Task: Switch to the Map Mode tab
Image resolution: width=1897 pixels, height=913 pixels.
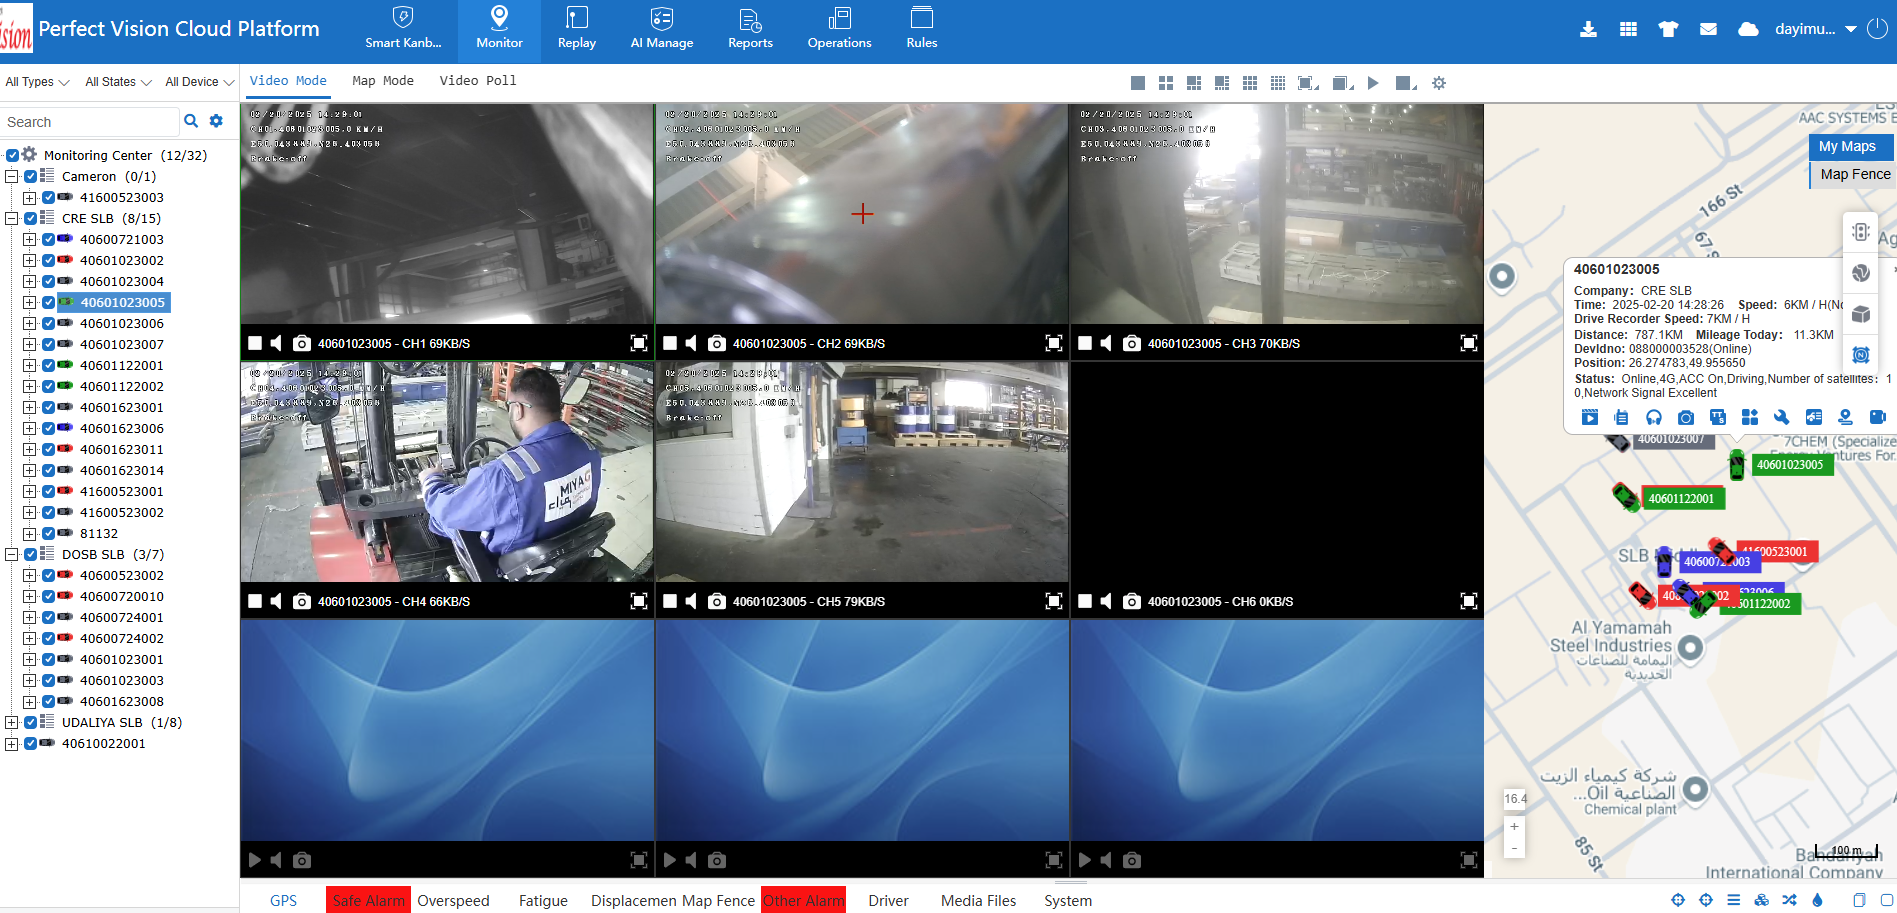Action: [x=382, y=81]
